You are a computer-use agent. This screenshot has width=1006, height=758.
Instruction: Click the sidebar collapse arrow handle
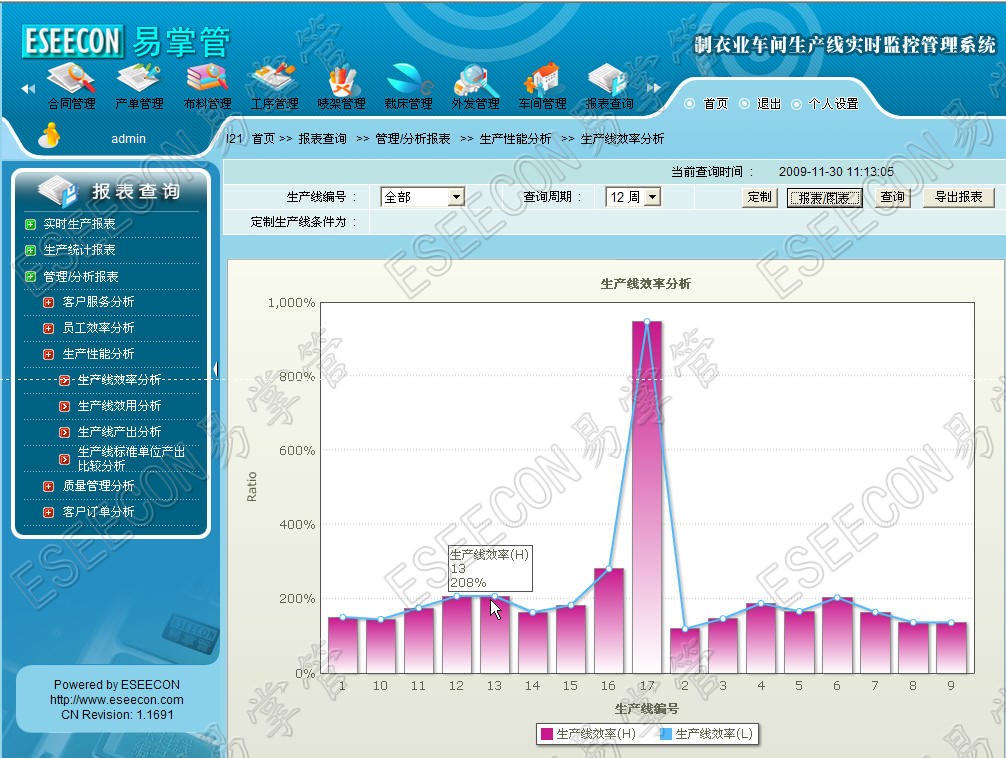click(x=215, y=370)
